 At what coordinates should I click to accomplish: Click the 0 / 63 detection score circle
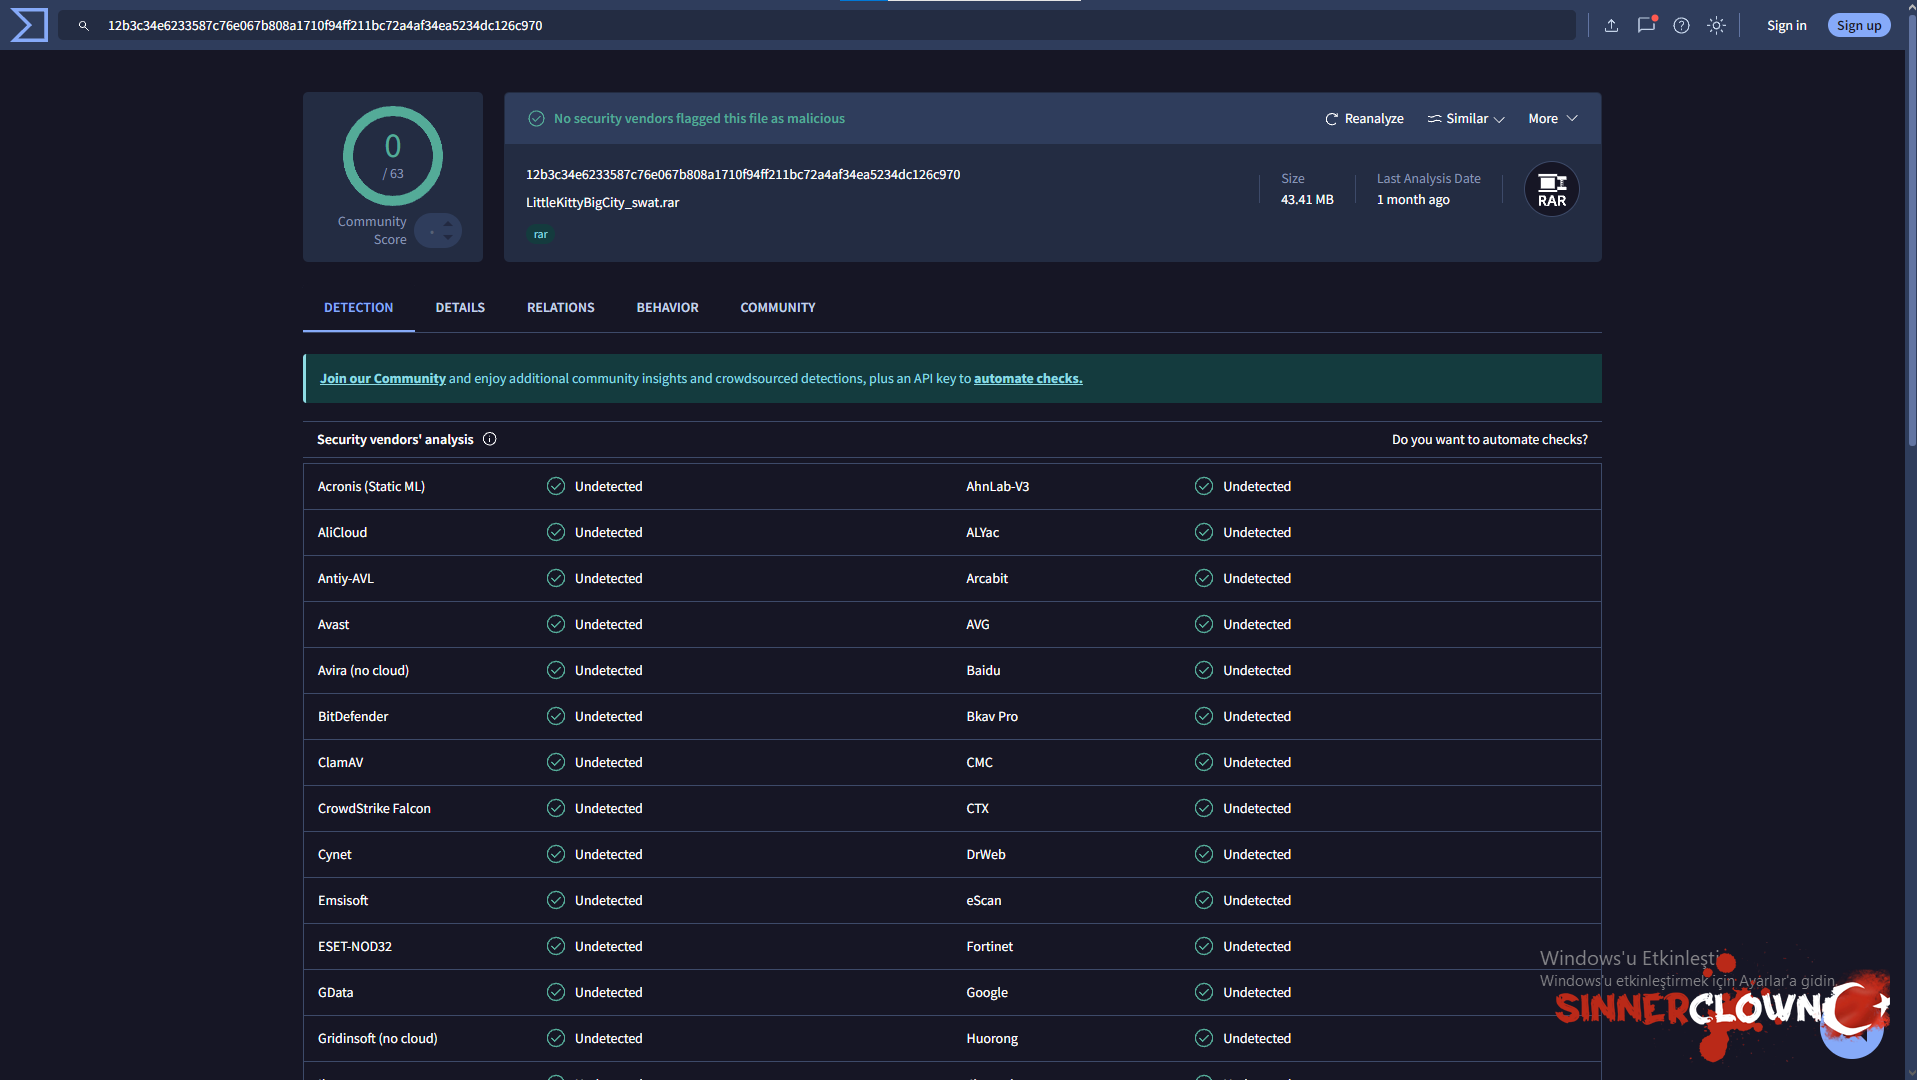click(393, 156)
